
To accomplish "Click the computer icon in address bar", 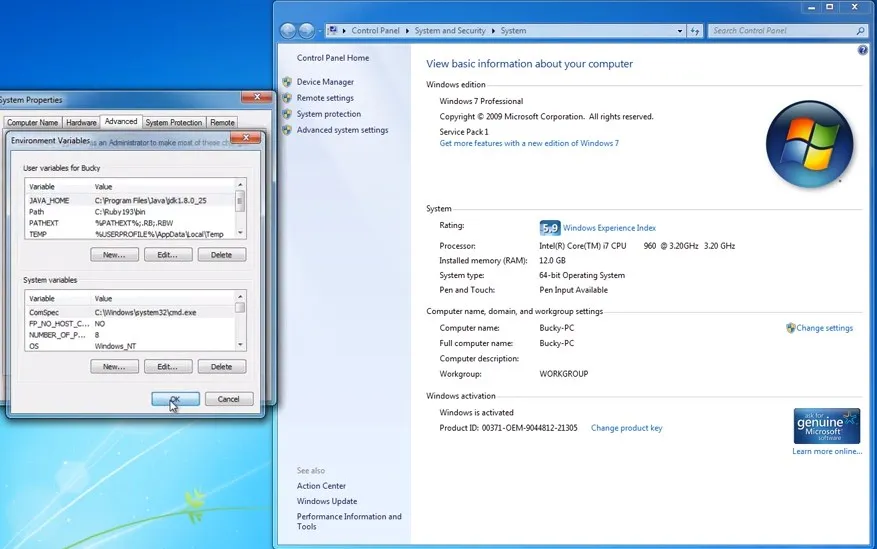I will pos(332,30).
